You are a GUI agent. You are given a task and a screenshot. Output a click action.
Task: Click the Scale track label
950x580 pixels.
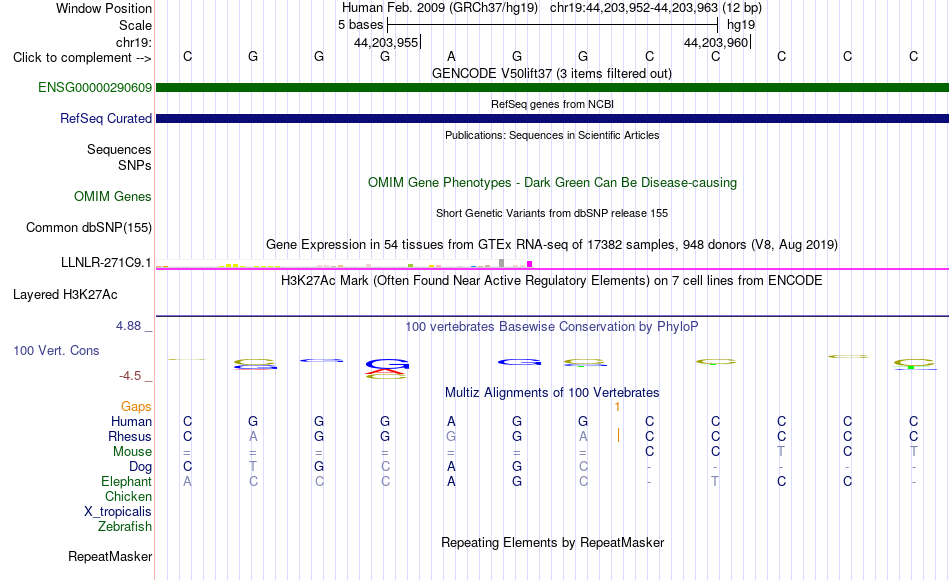click(x=135, y=25)
